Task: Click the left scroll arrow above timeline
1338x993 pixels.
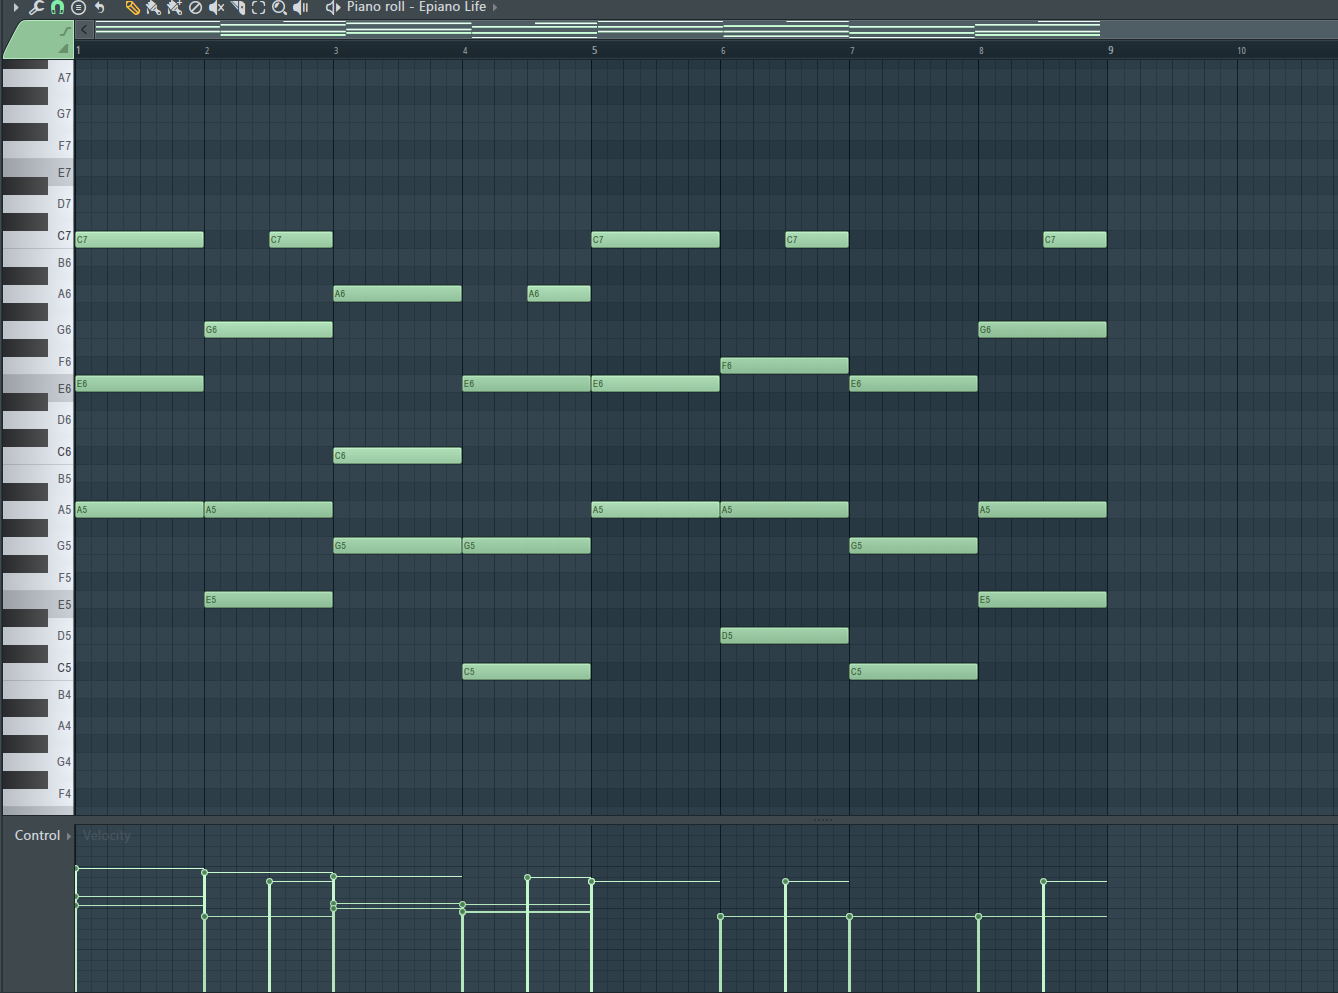Action: (x=85, y=29)
